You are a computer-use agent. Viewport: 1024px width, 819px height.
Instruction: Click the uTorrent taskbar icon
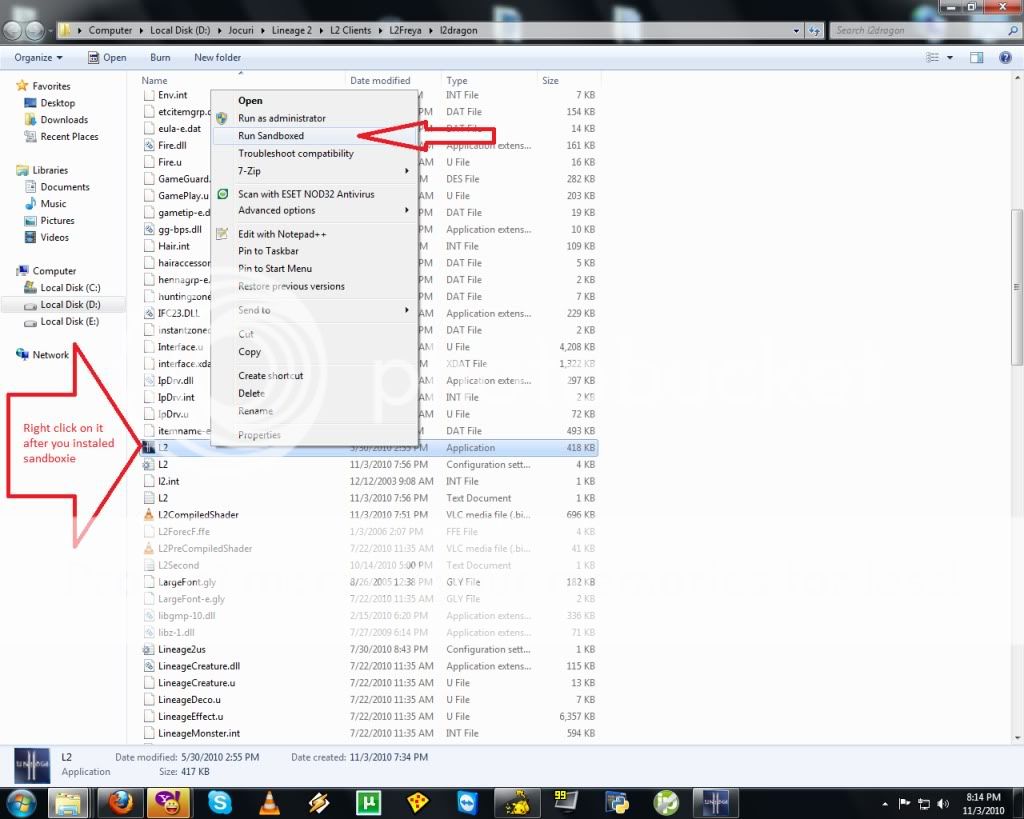coord(367,802)
